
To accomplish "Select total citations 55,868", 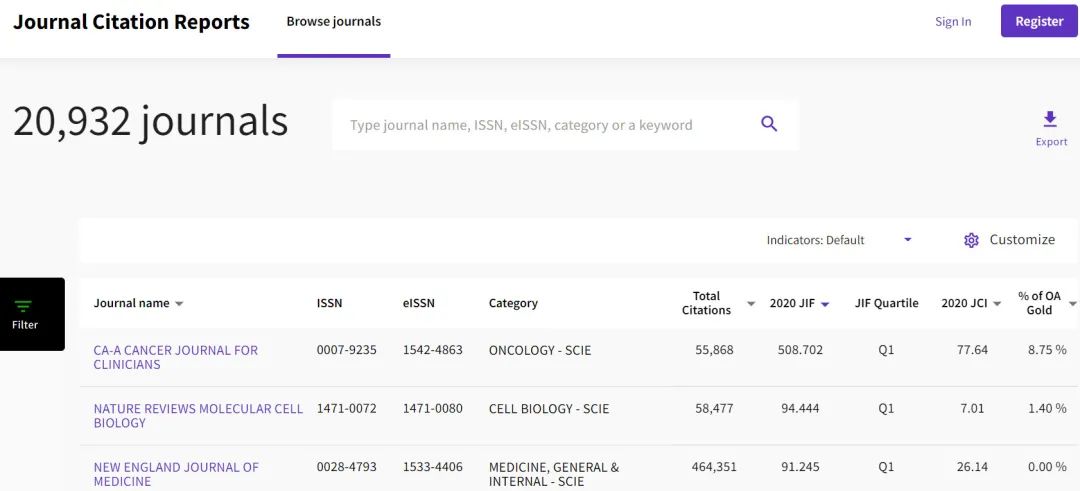I will coord(714,350).
